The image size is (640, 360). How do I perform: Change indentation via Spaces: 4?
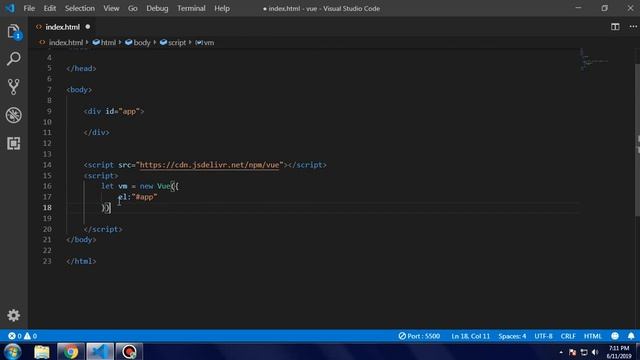coord(512,336)
